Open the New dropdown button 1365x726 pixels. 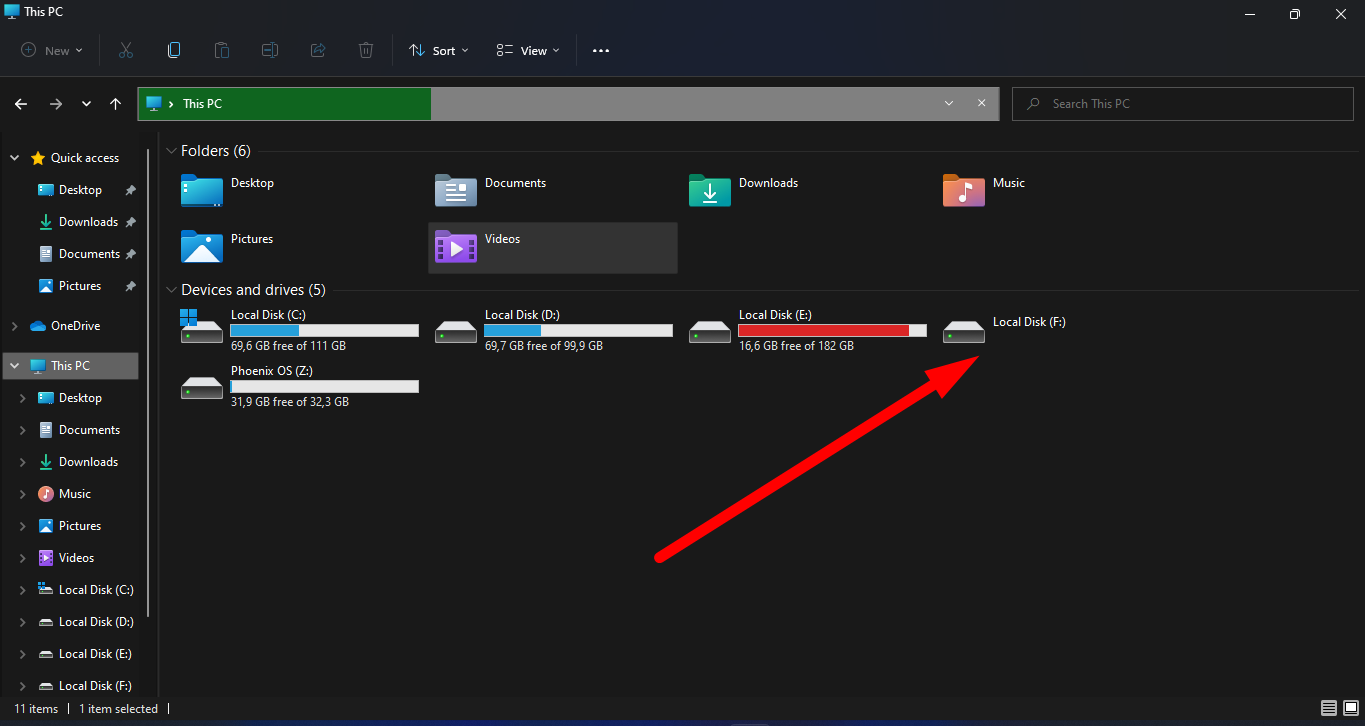click(52, 50)
